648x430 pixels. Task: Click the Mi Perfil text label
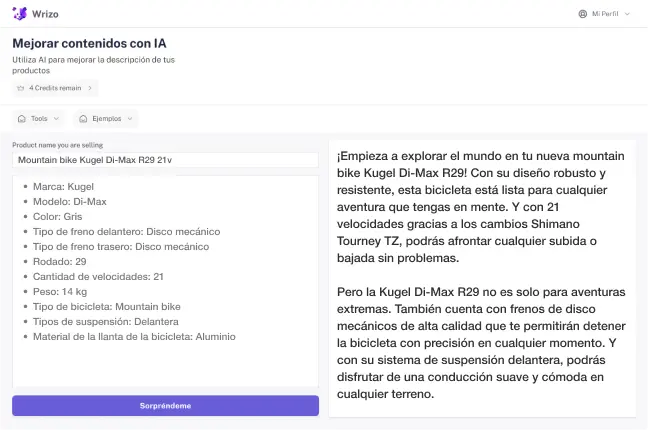point(606,14)
